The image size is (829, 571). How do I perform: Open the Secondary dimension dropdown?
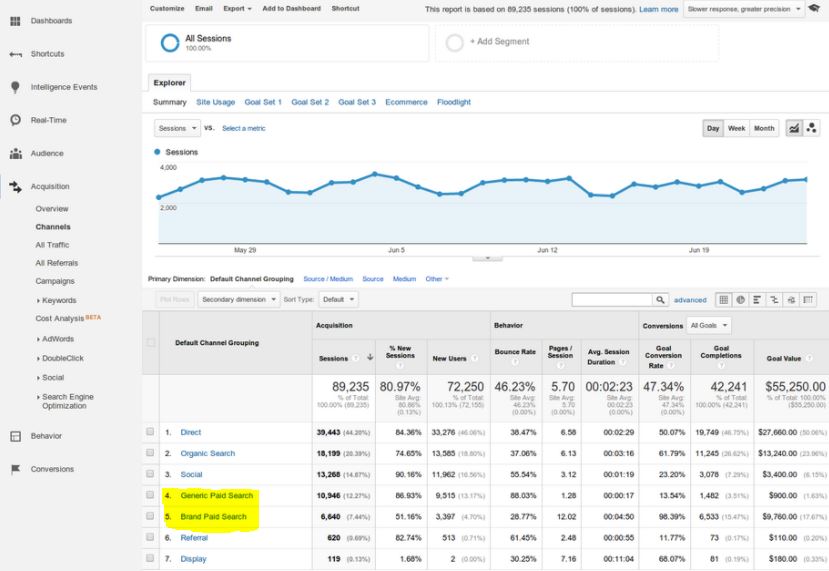(239, 300)
